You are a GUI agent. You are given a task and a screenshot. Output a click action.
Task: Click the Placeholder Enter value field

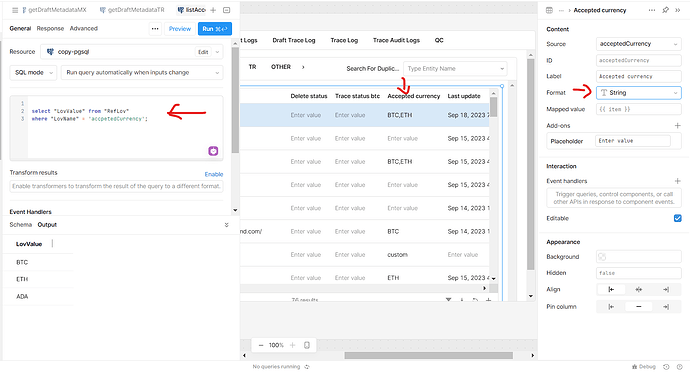pos(633,141)
